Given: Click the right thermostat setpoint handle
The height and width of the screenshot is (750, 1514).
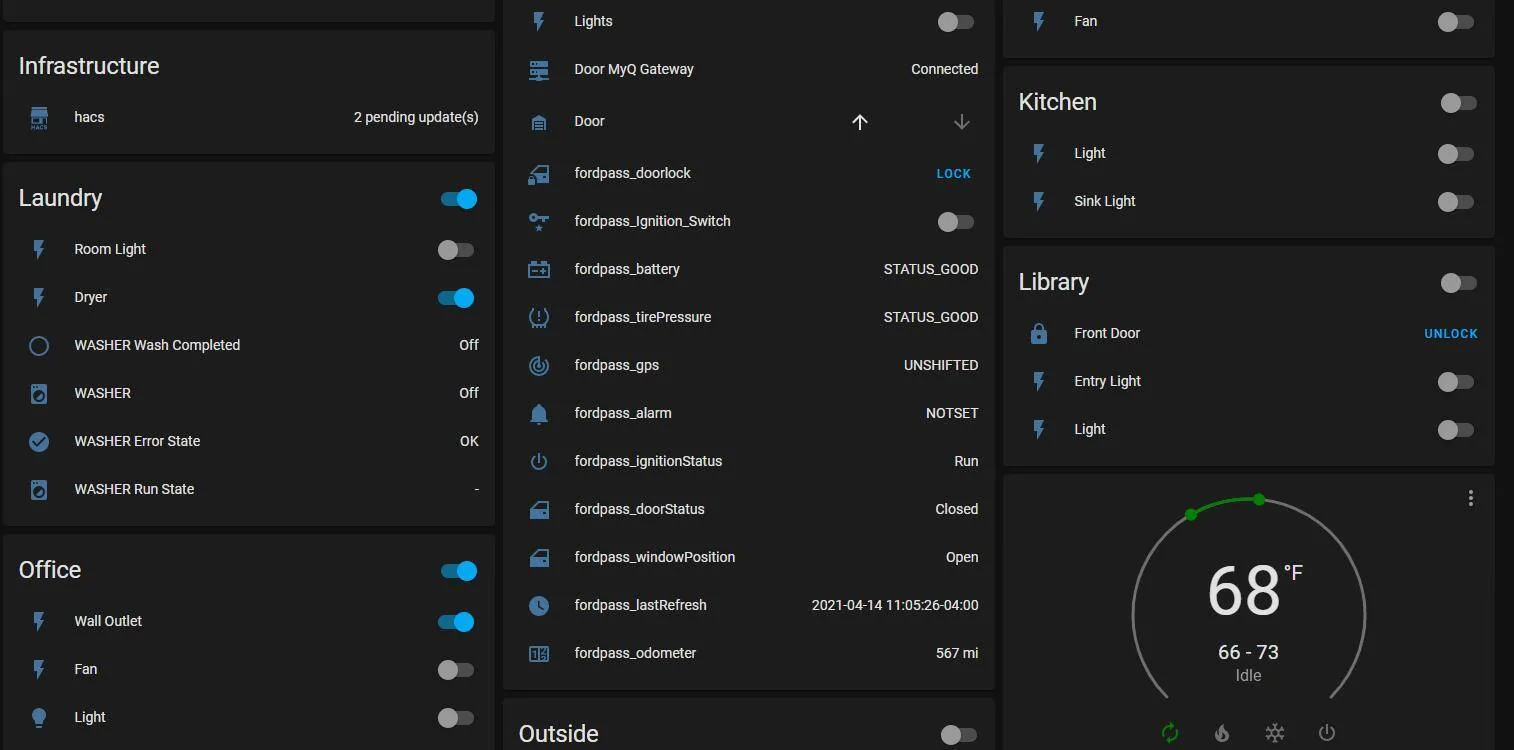Looking at the screenshot, I should (x=1259, y=499).
